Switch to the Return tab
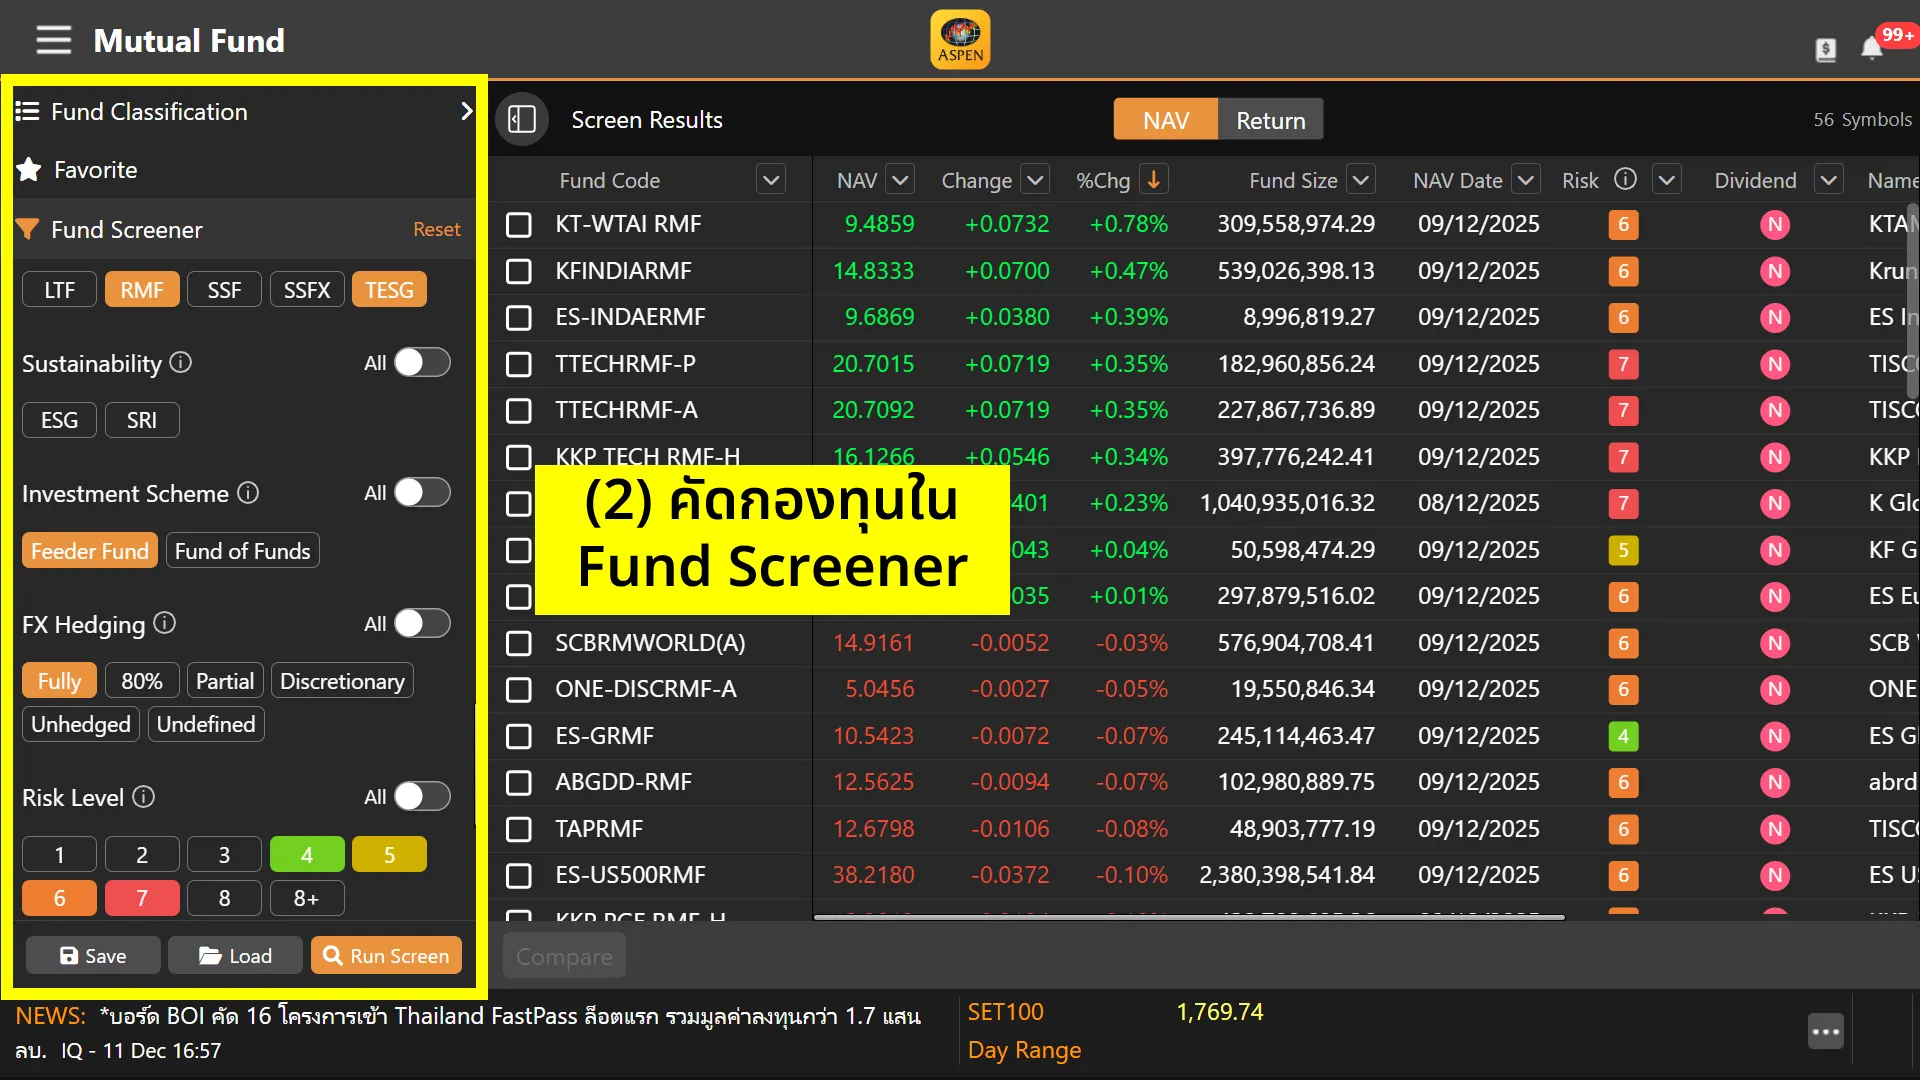The height and width of the screenshot is (1080, 1920). (x=1270, y=120)
